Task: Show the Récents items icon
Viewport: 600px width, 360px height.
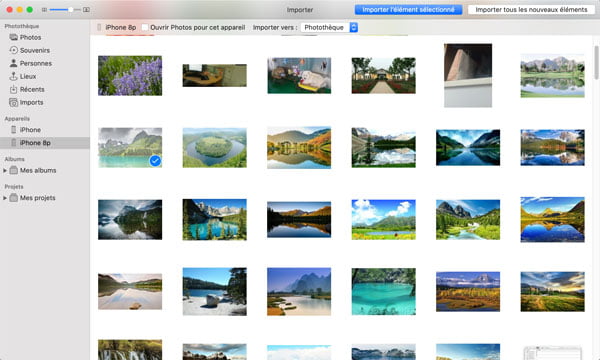Action: coord(13,89)
